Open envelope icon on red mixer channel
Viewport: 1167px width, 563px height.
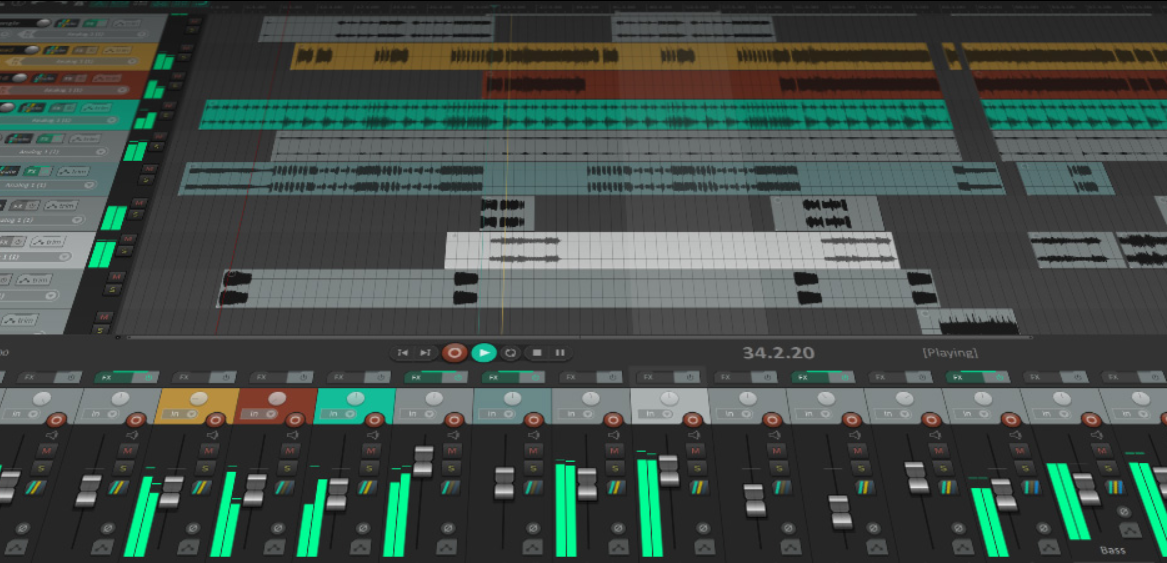(x=275, y=547)
